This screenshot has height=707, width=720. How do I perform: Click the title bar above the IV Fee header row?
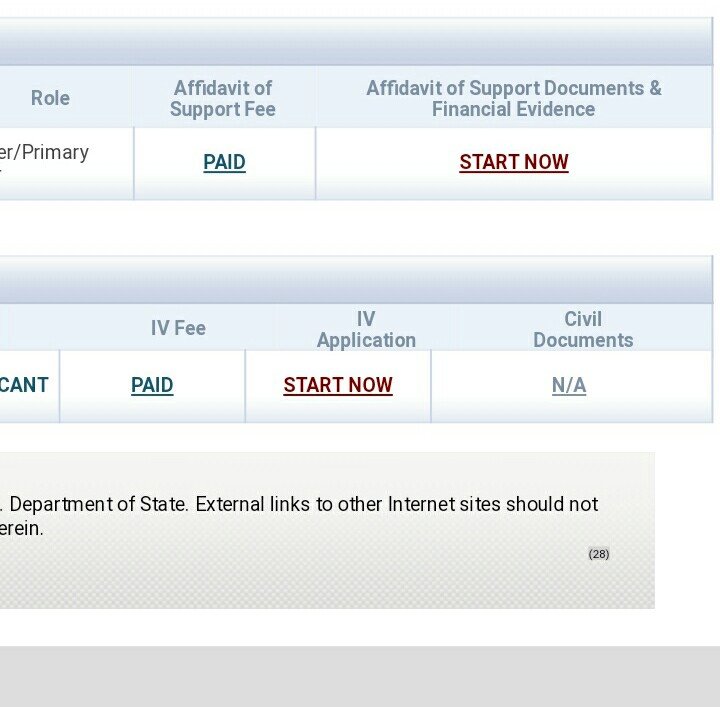(x=350, y=280)
